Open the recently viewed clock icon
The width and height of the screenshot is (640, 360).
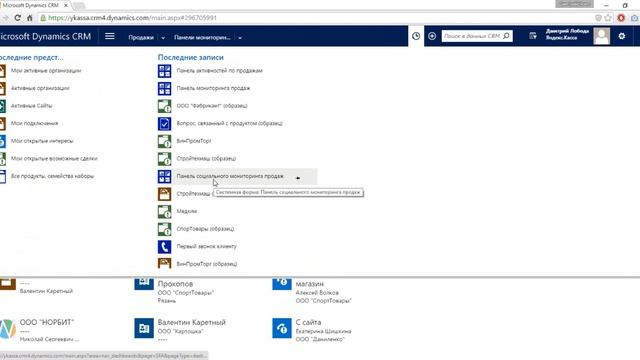pyautogui.click(x=416, y=36)
